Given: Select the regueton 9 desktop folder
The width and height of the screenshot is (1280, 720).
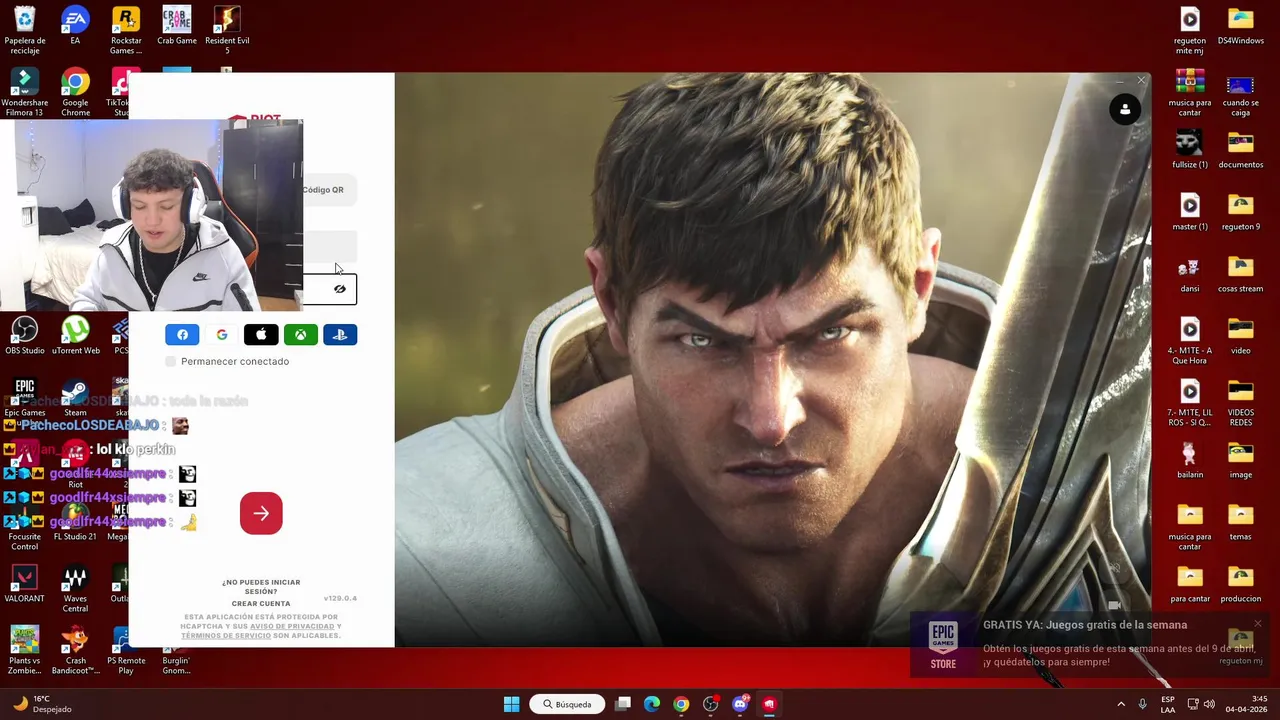Looking at the screenshot, I should 1240,212.
